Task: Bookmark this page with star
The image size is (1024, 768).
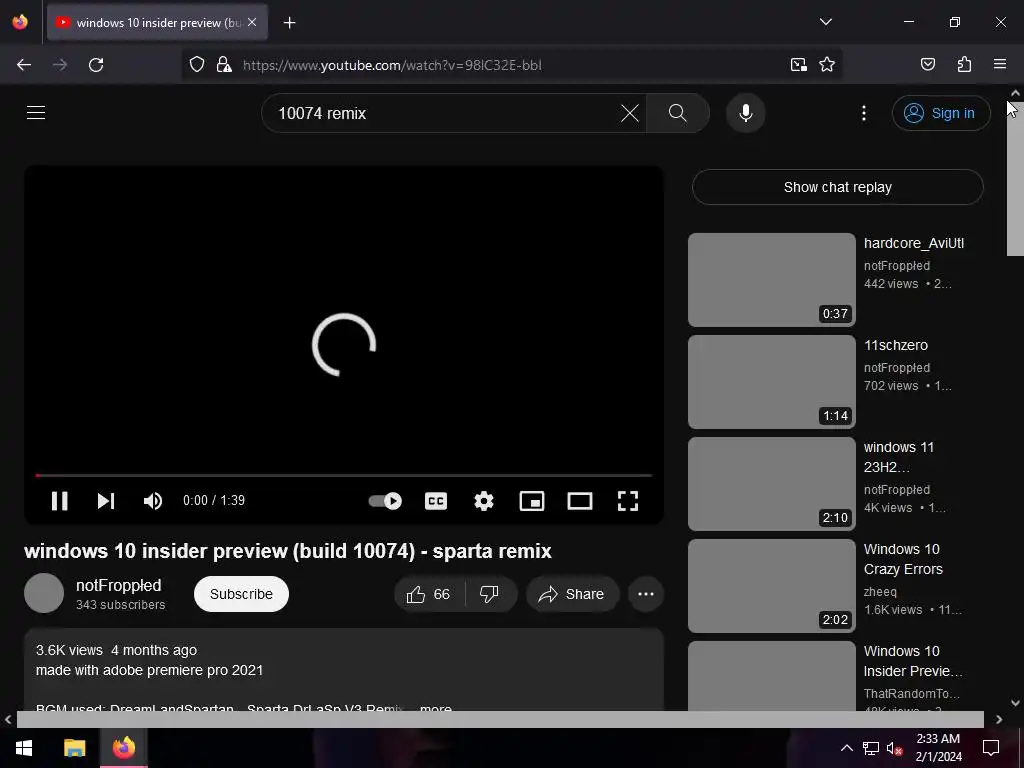Action: click(x=827, y=65)
